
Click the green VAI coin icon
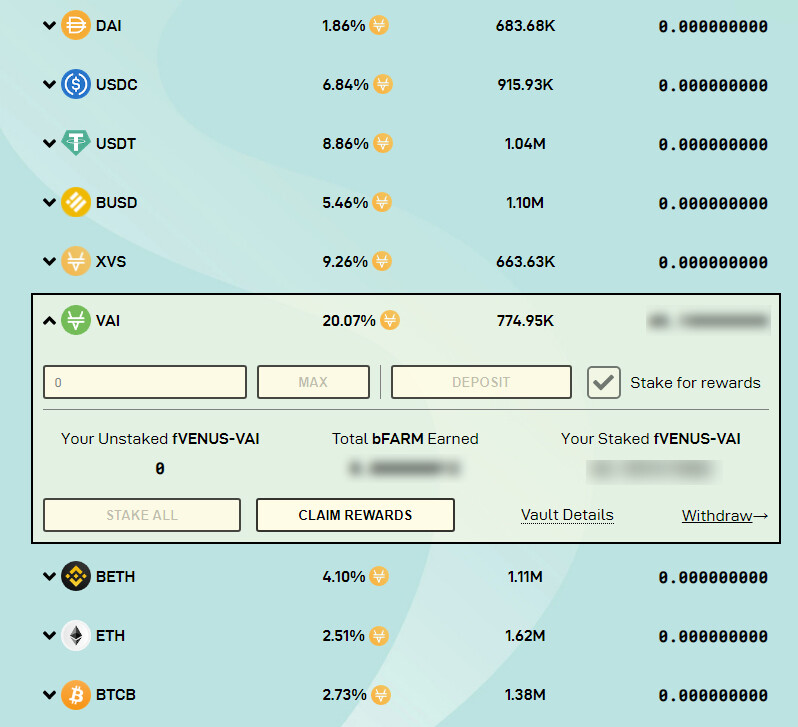click(76, 320)
